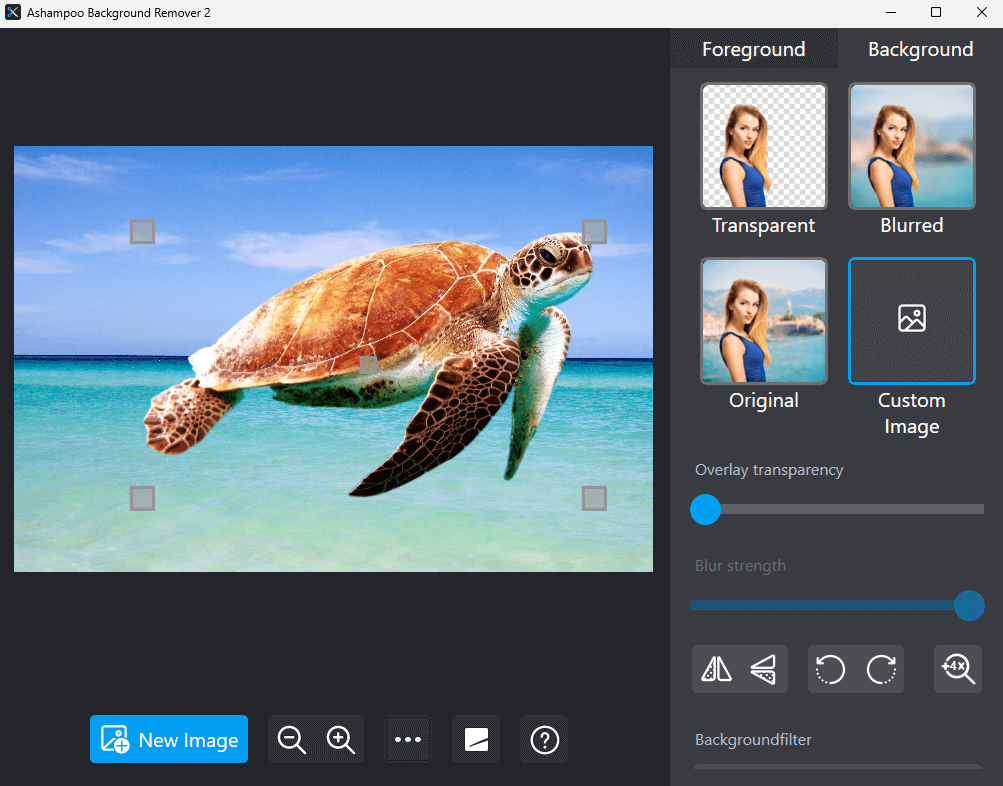The image size is (1003, 786).
Task: Select the Zoom in tool
Action: [x=340, y=739]
